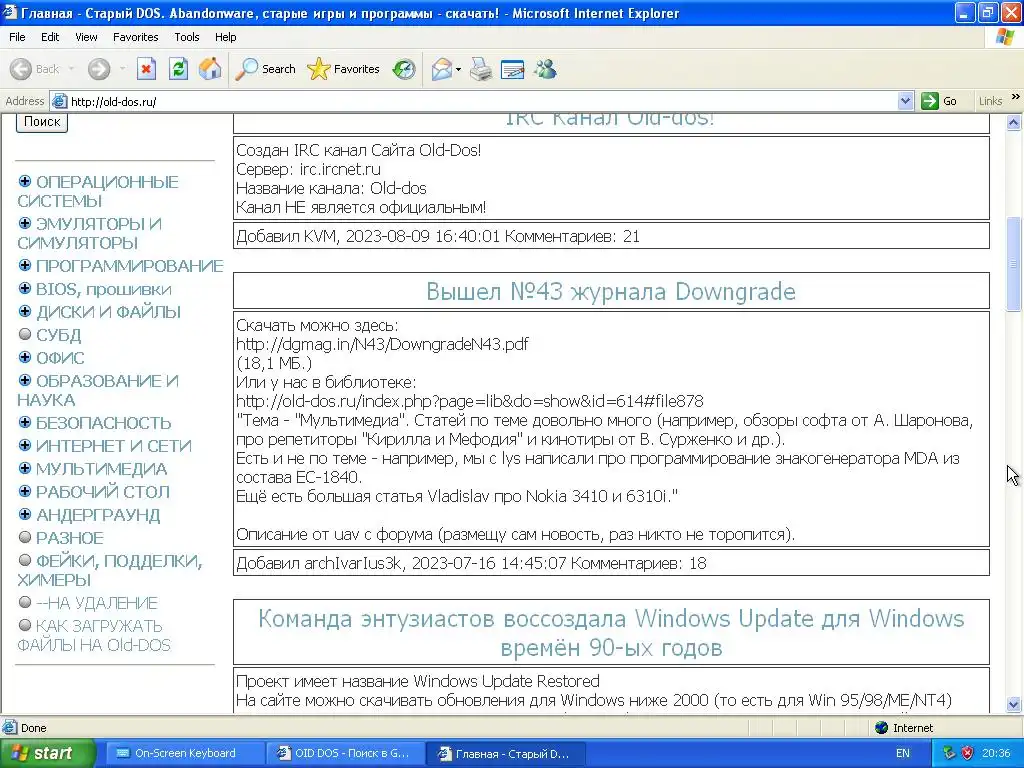Viewport: 1024px width, 768px height.
Task: Stop page loading with red X icon
Action: tap(146, 69)
